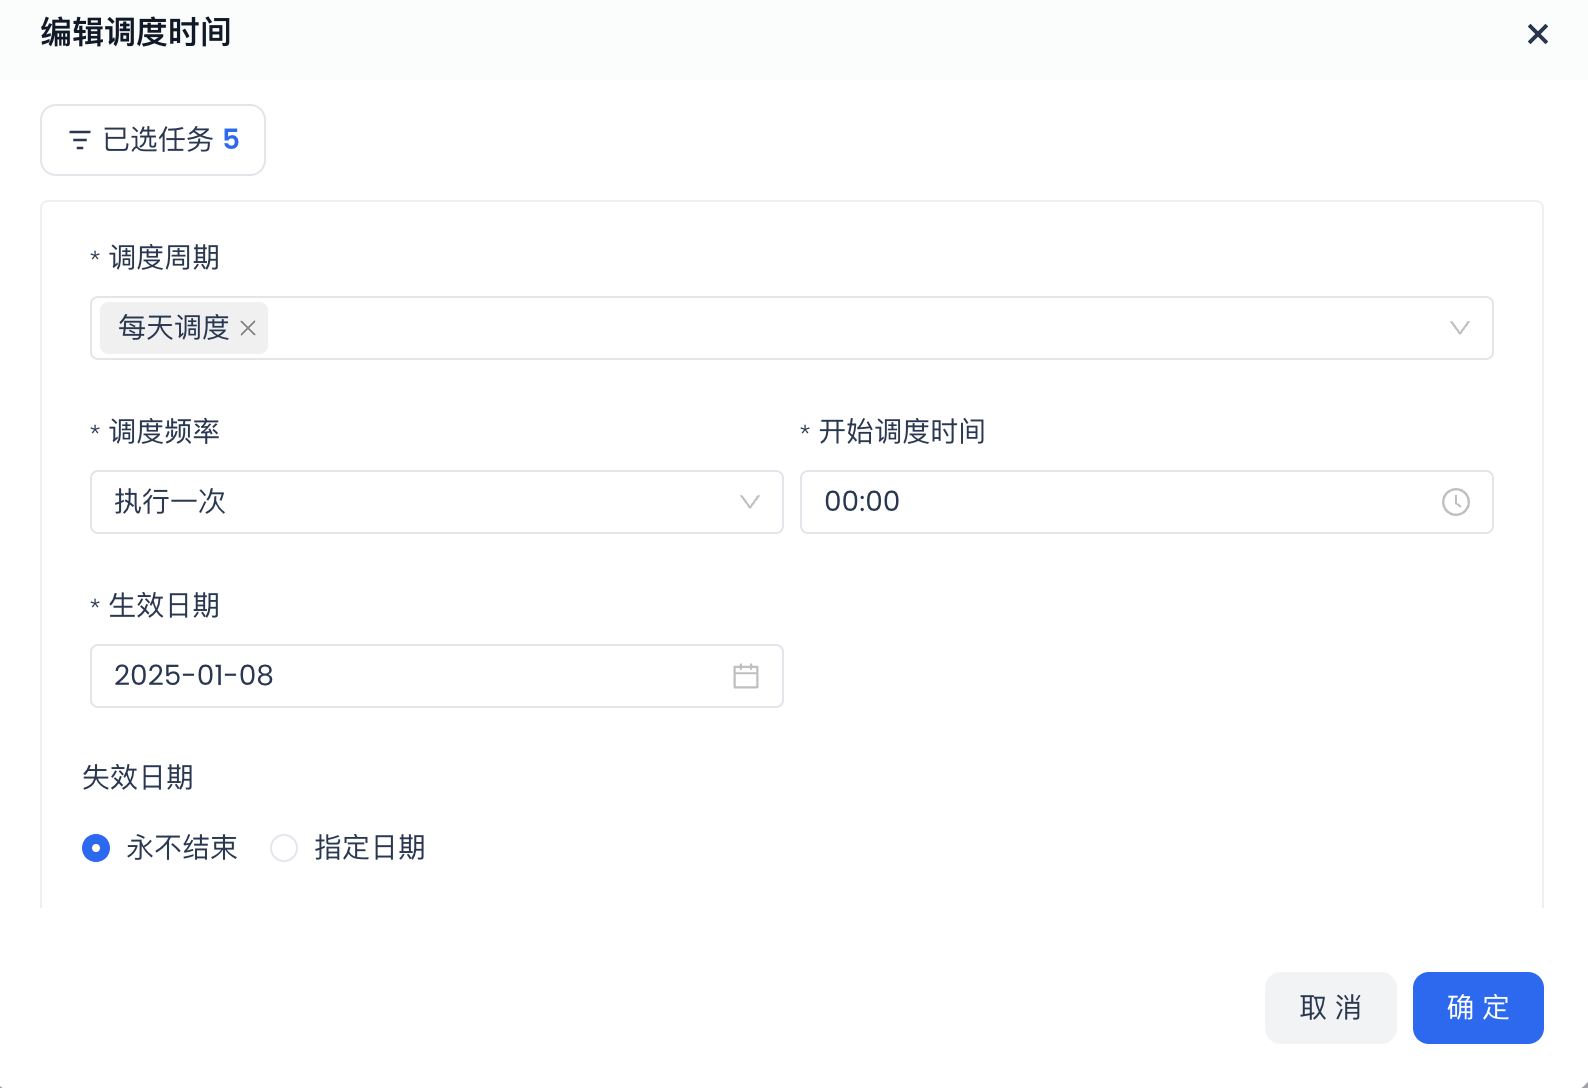Click the 指定日期 label text
The height and width of the screenshot is (1088, 1588).
point(370,848)
